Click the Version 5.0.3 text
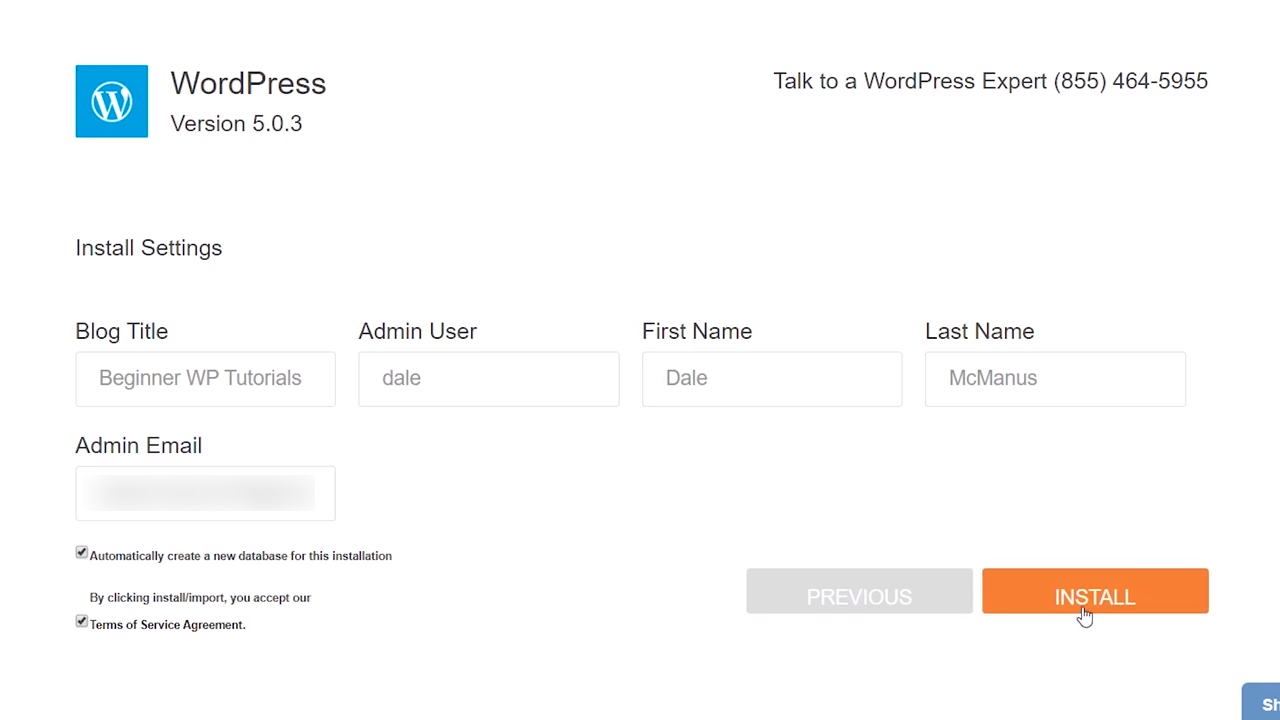 [236, 124]
